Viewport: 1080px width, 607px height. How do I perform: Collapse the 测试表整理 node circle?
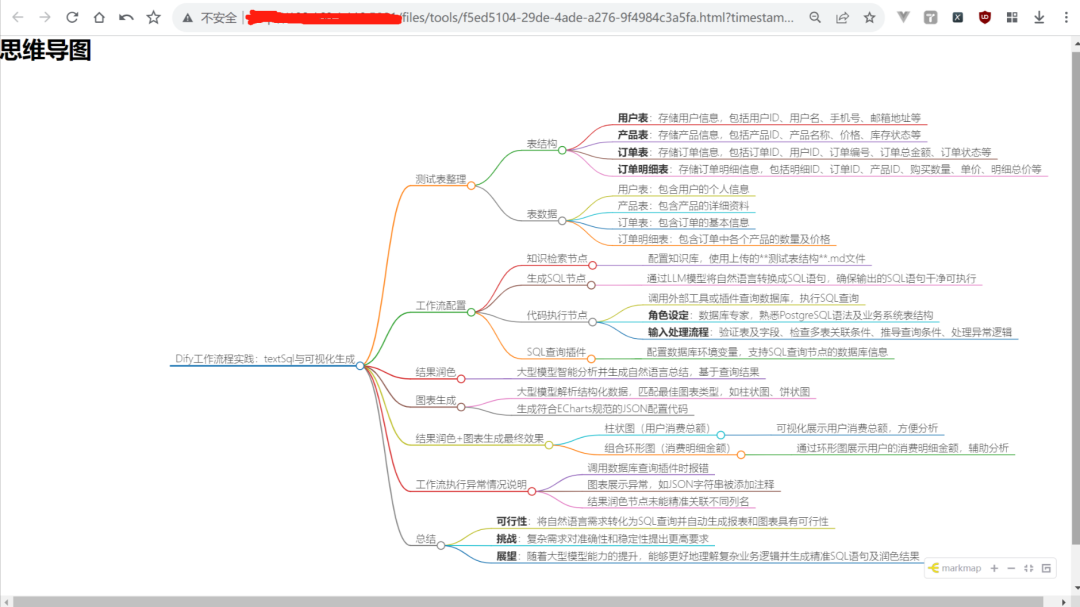point(471,185)
